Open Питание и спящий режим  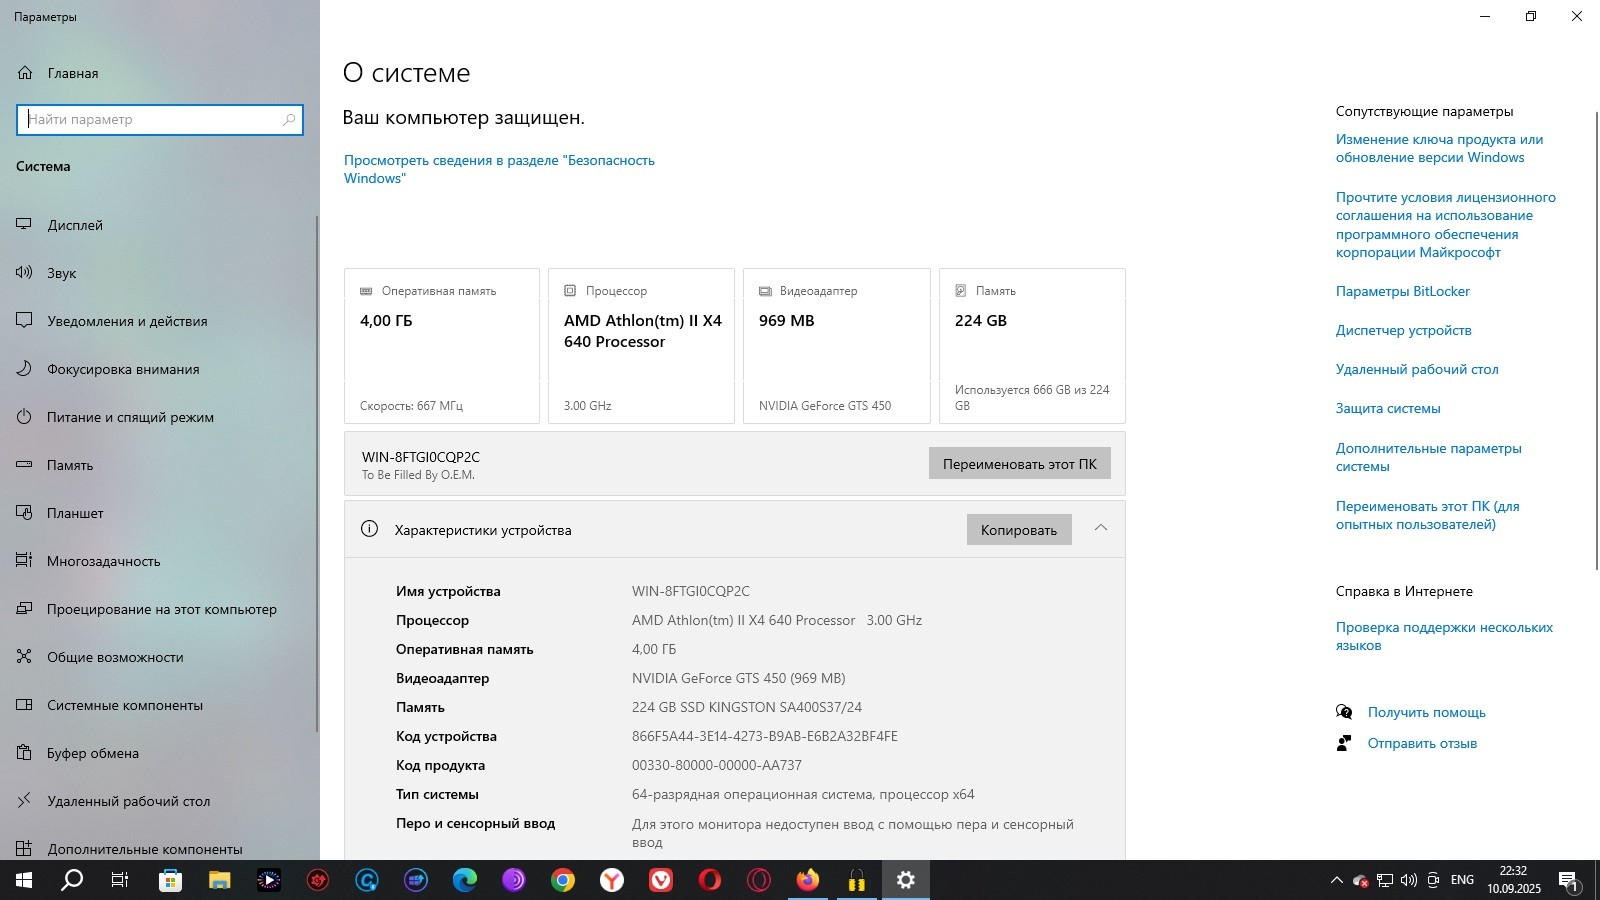pyautogui.click(x=130, y=417)
